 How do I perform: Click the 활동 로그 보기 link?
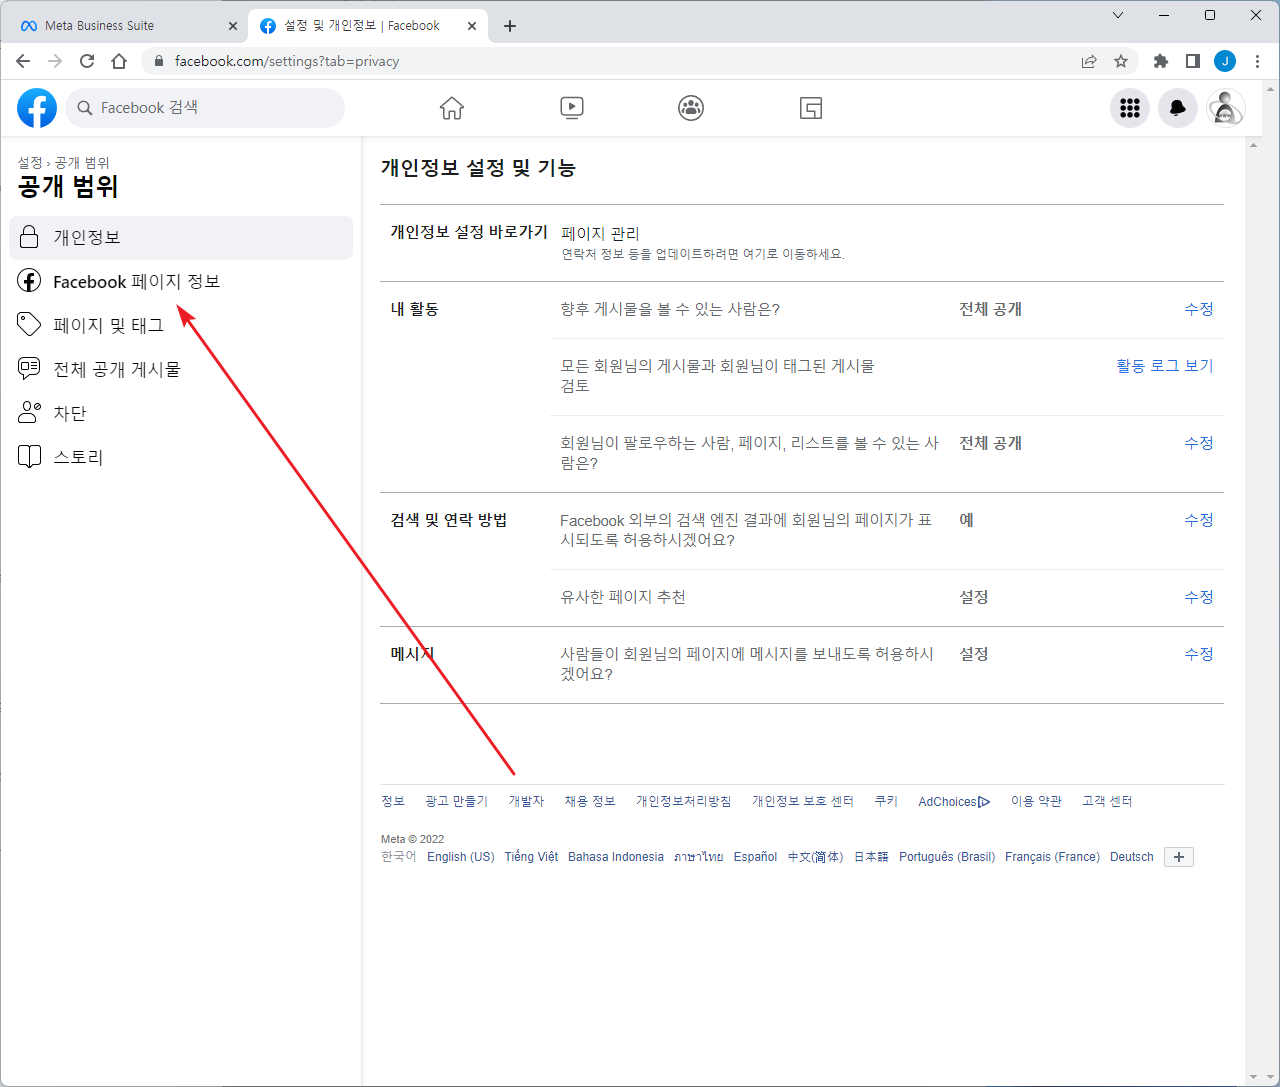[x=1165, y=366]
